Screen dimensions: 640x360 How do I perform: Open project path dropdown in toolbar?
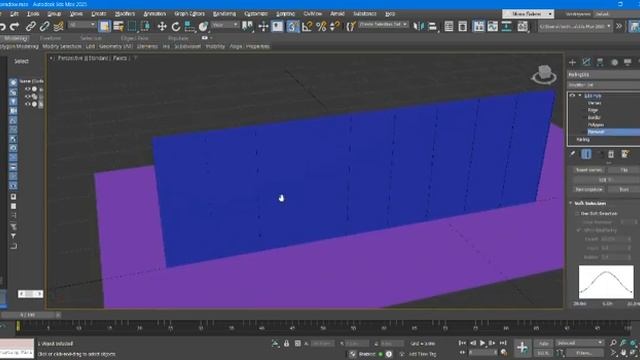point(575,27)
